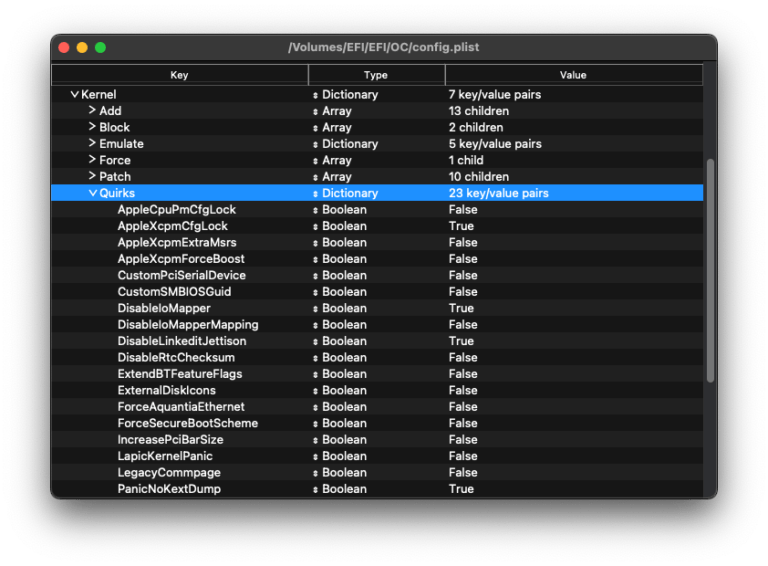Collapse the Kernel dictionary node

[74, 95]
